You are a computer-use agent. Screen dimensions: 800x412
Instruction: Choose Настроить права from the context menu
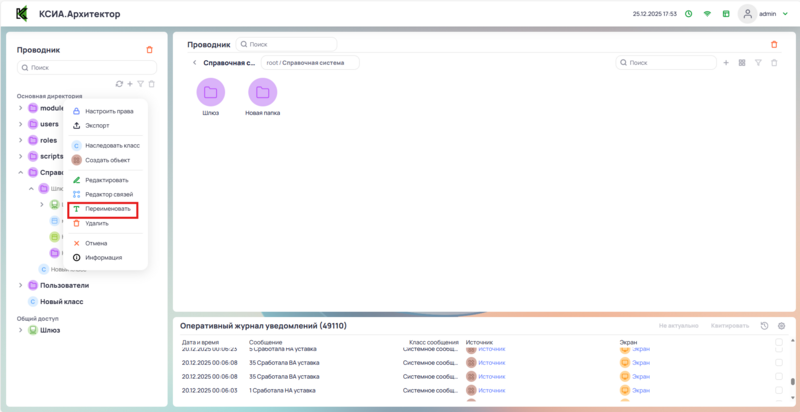click(109, 111)
